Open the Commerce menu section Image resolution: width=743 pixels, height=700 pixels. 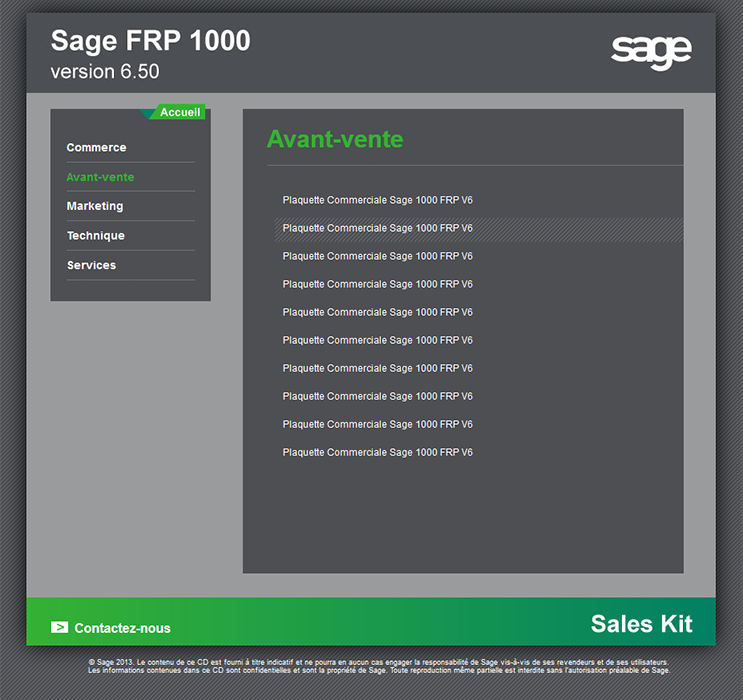(96, 147)
